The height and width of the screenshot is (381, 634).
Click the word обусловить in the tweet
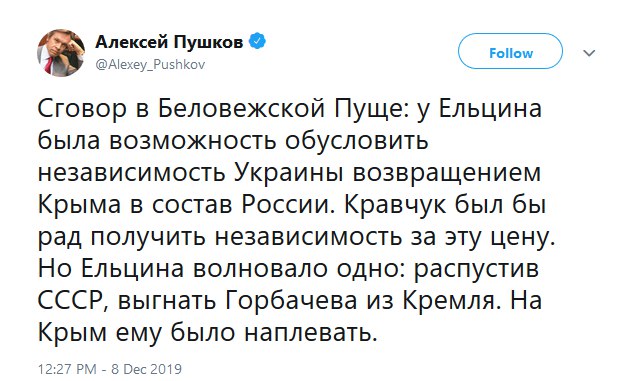coord(357,142)
